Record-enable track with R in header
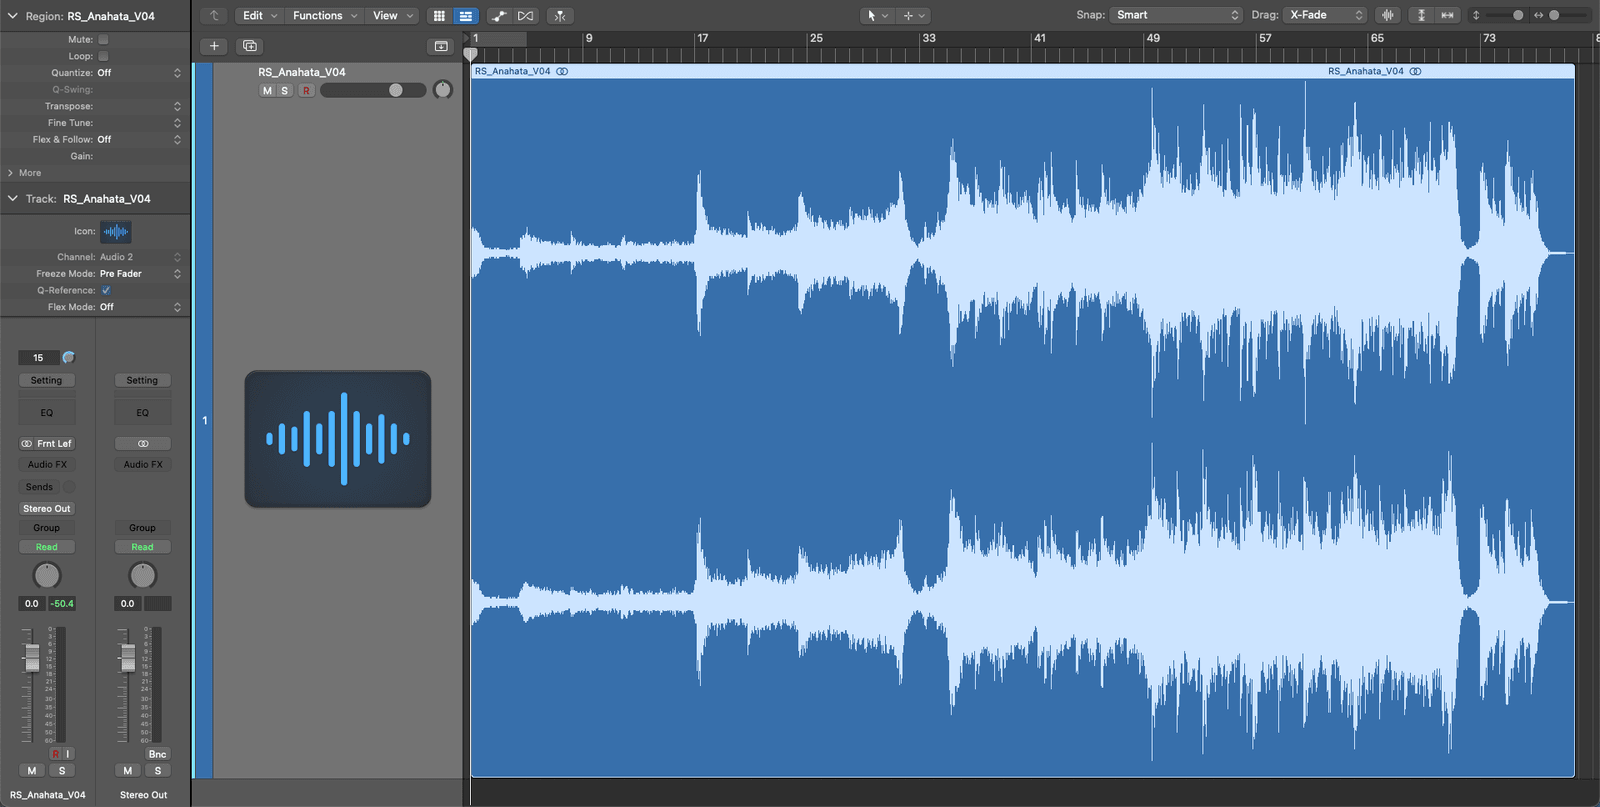This screenshot has height=807, width=1600. click(306, 90)
